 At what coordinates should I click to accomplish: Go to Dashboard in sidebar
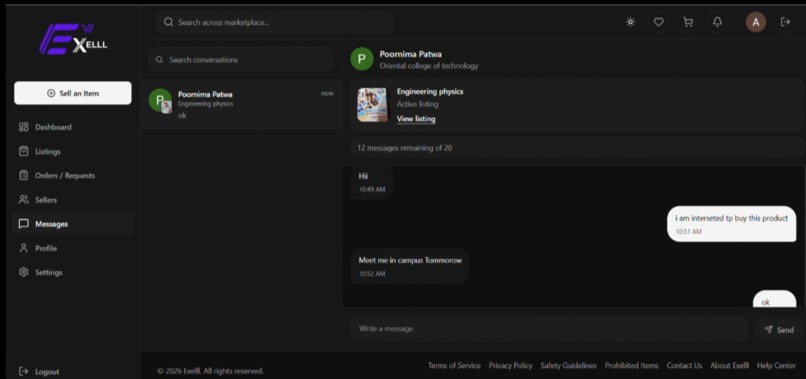72,127
